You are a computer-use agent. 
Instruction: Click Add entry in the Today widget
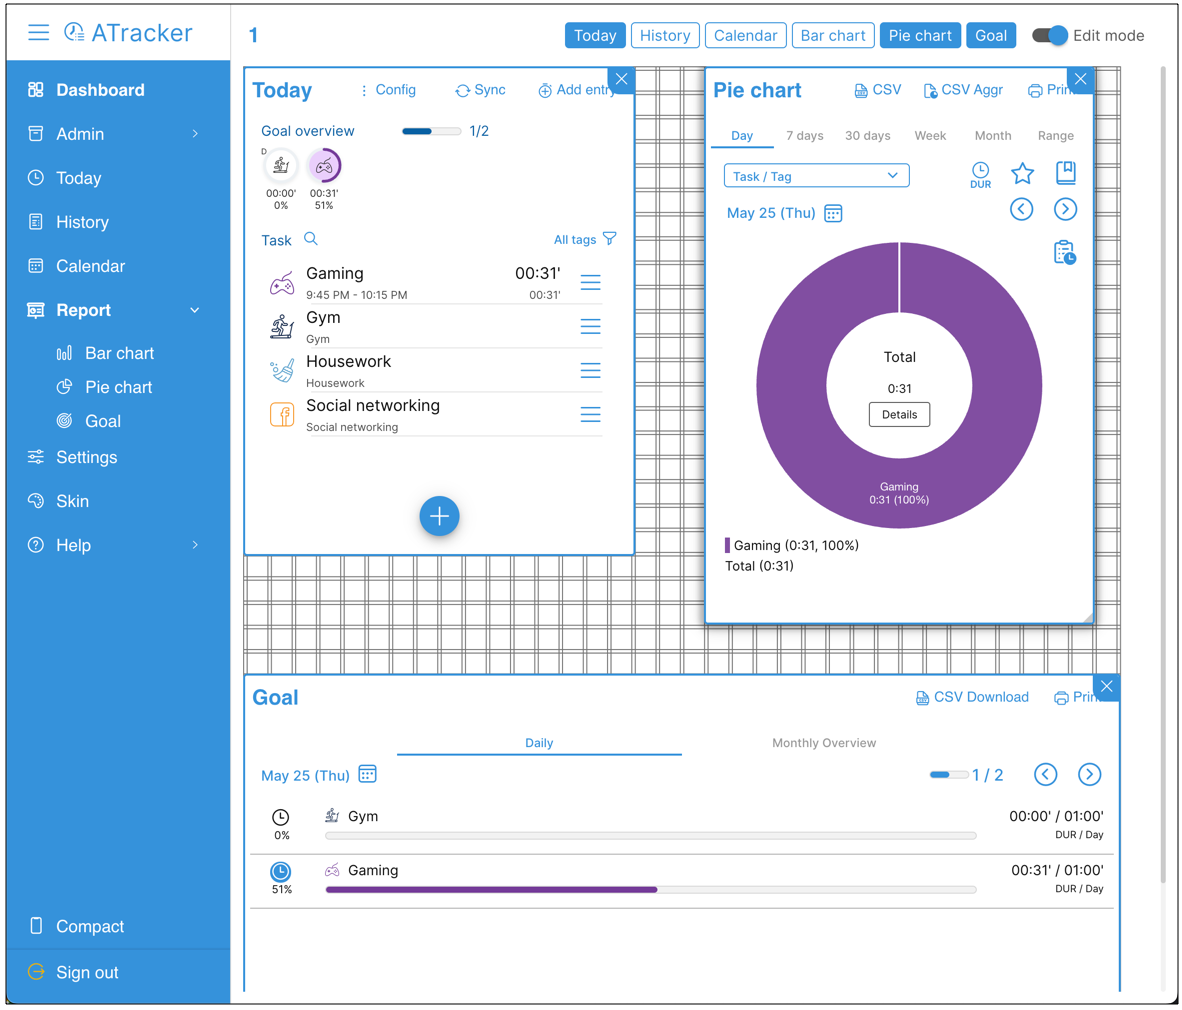(x=577, y=90)
